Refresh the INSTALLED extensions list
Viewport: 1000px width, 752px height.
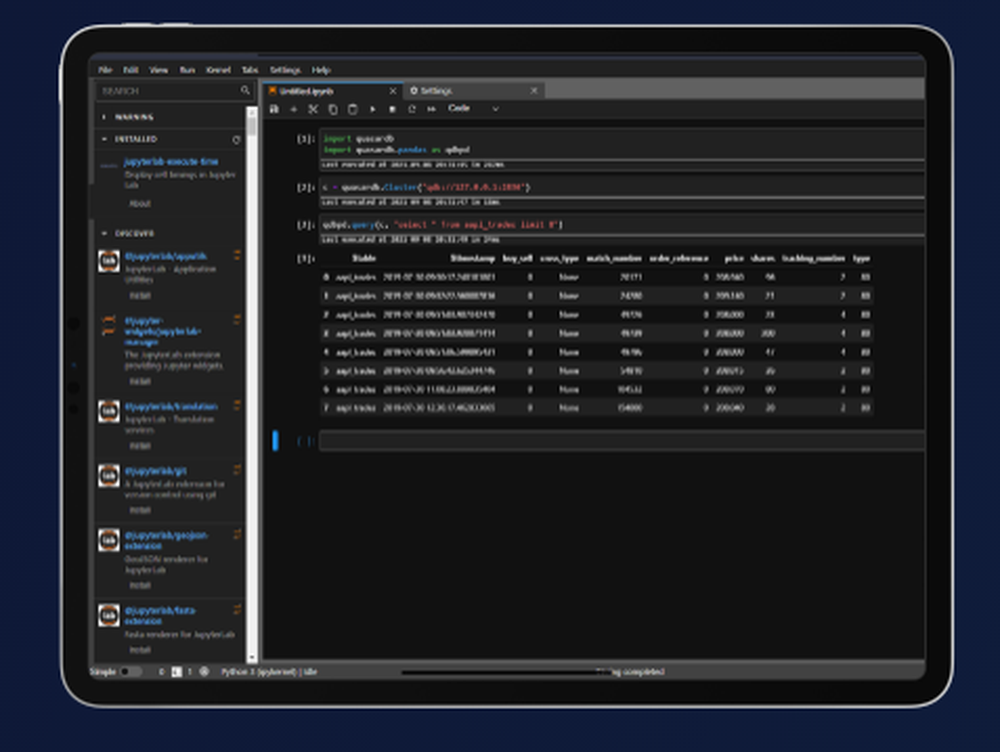236,140
